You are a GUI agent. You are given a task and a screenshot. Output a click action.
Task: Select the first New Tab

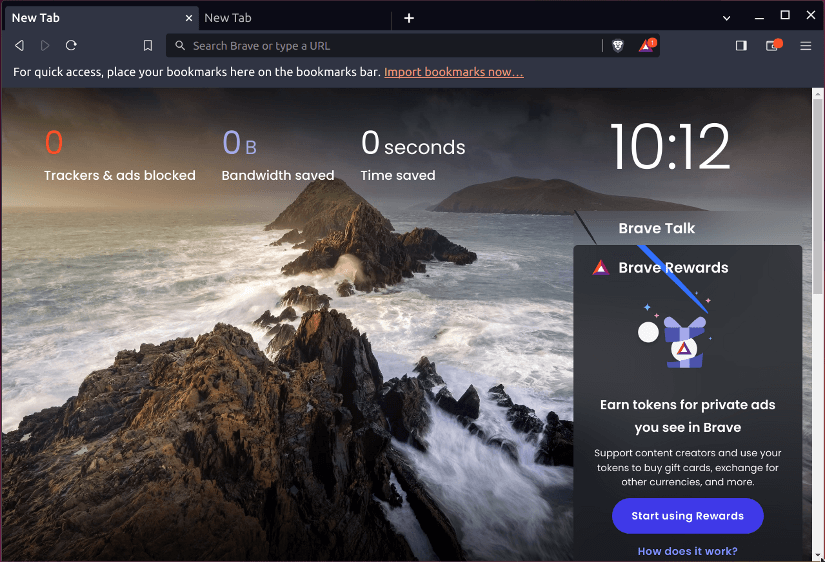[x=101, y=18]
